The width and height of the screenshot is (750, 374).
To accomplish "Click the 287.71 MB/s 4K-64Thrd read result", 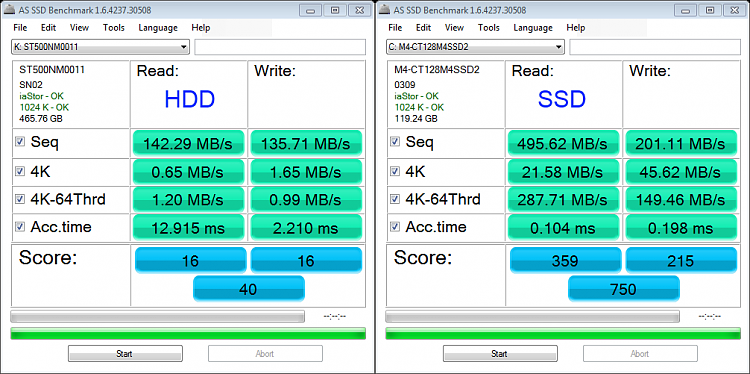I will click(x=563, y=199).
